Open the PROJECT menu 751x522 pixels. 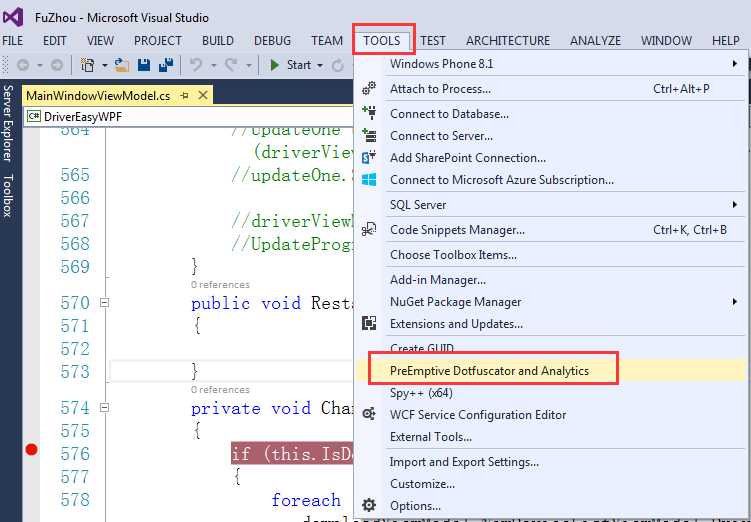coord(158,41)
